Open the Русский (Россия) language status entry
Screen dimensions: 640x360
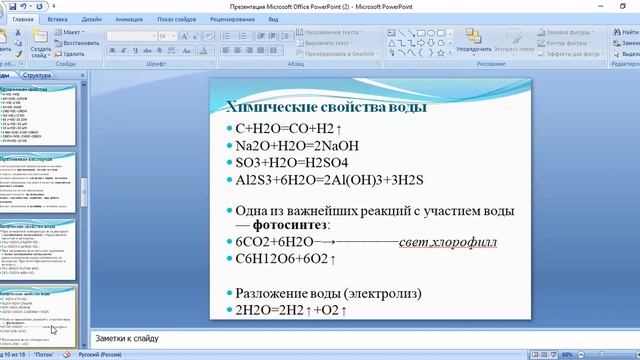(100, 355)
